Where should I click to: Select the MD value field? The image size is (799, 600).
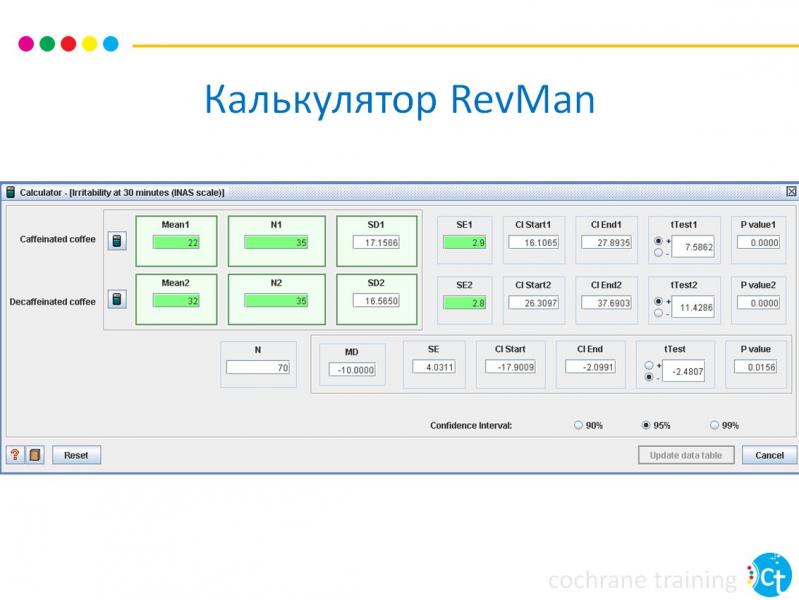[x=351, y=369]
